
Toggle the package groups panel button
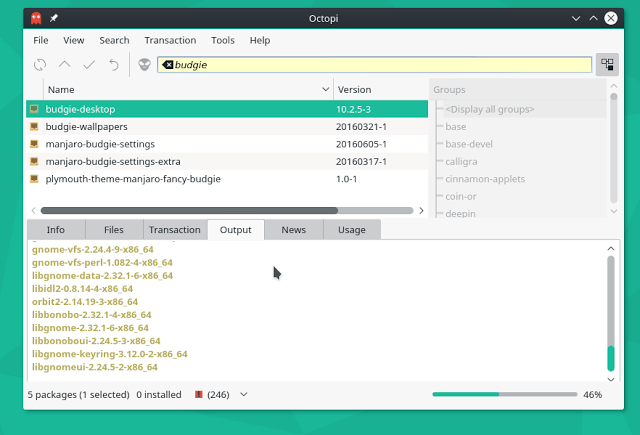606,65
